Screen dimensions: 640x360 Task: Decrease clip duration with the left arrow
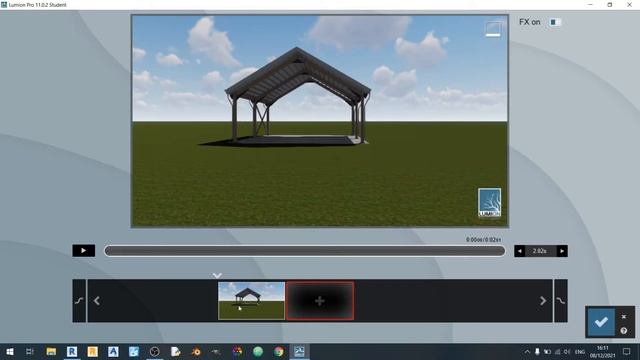pos(520,251)
